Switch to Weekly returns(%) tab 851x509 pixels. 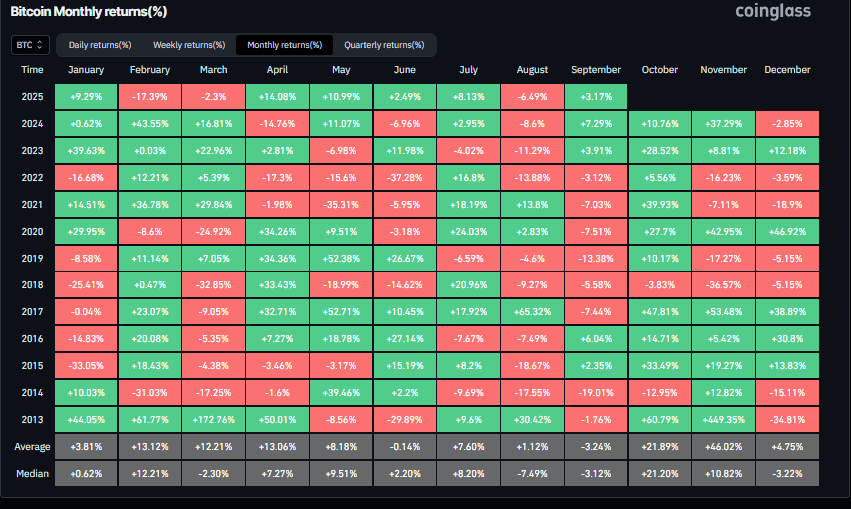[x=189, y=45]
